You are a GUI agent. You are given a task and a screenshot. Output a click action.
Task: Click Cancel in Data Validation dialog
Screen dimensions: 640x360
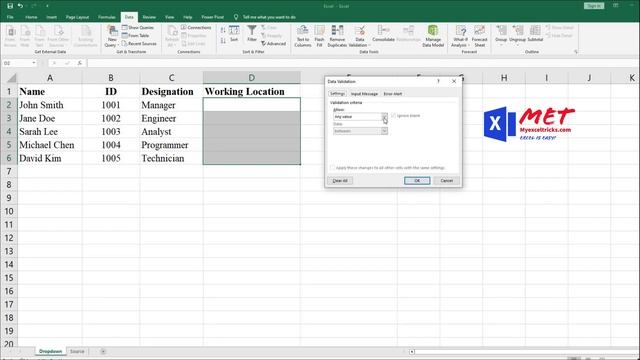[x=447, y=180]
